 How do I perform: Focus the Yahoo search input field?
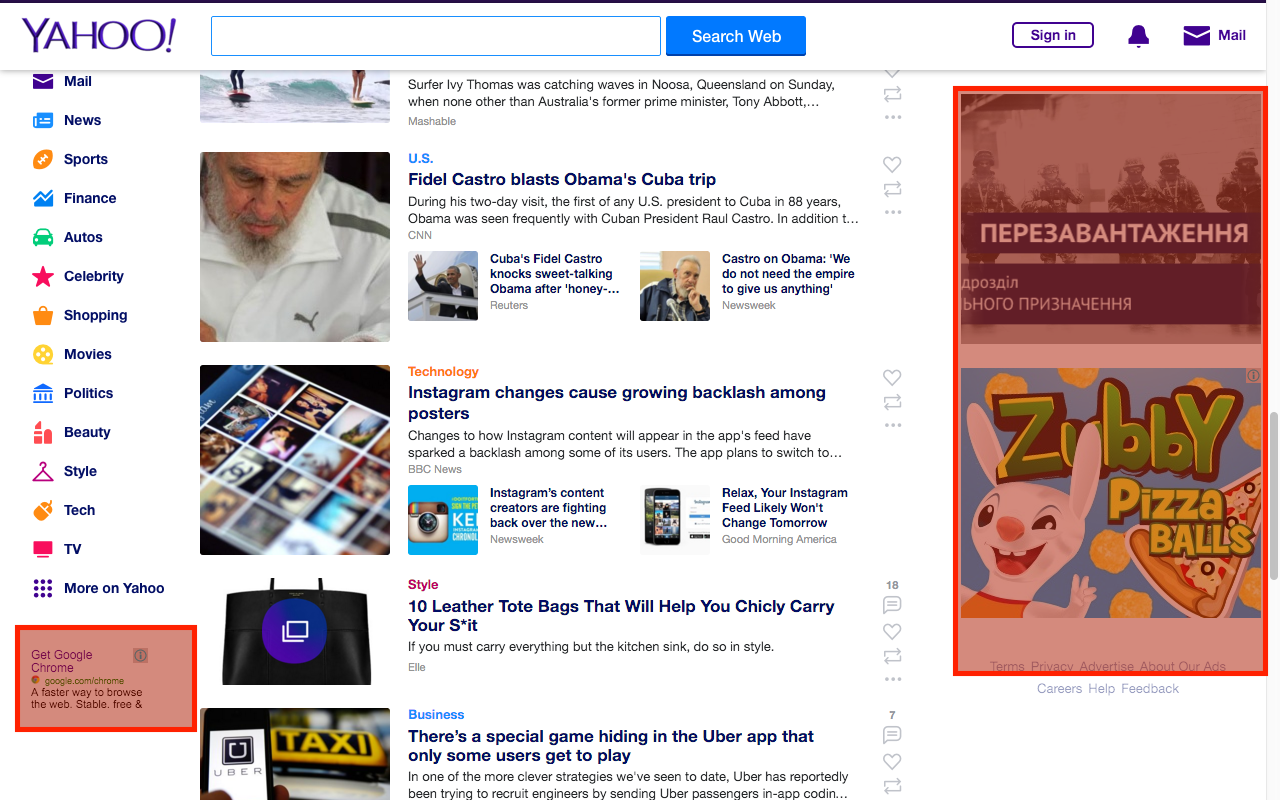click(x=436, y=36)
